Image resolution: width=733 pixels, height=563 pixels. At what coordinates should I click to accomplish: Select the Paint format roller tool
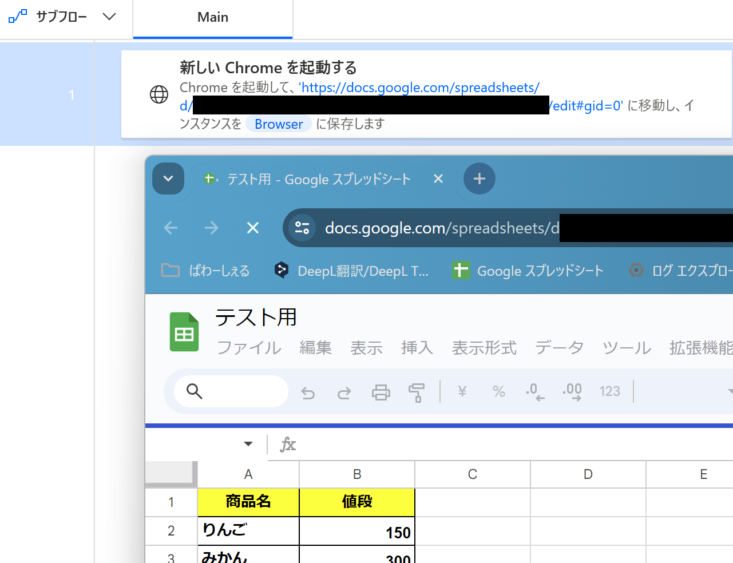click(x=417, y=392)
